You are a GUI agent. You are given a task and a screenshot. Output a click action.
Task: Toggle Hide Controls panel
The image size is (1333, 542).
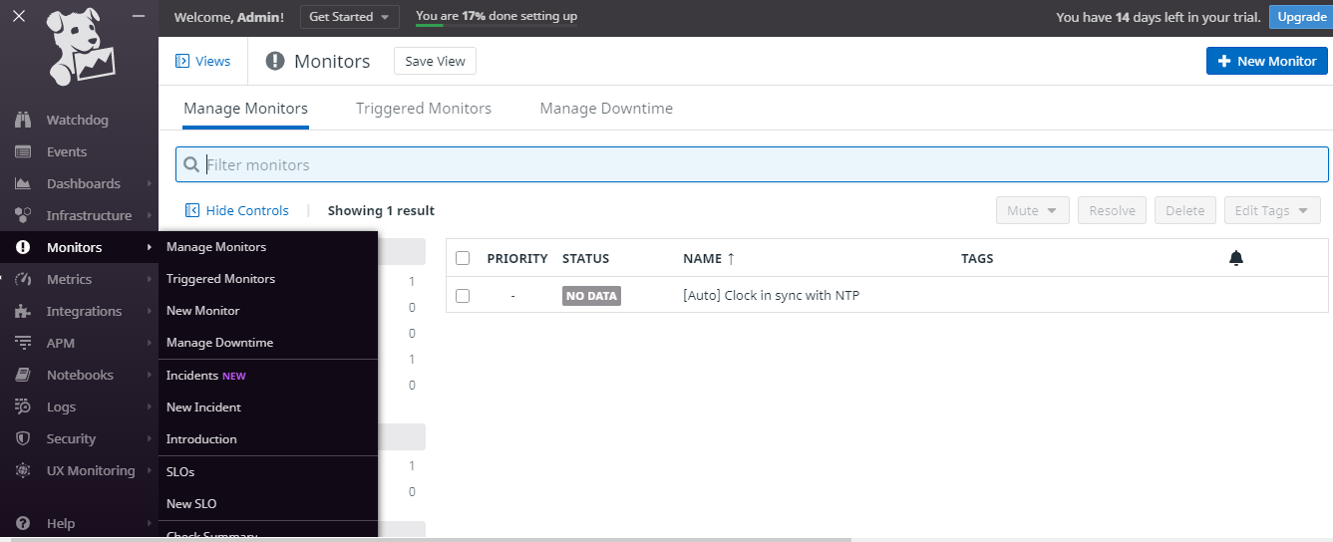click(x=237, y=210)
